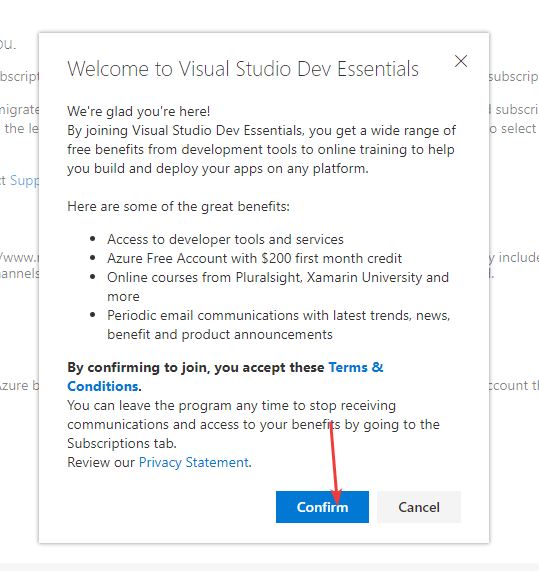Click the 'Periodic email communications' bullet
Image resolution: width=539 pixels, height=571 pixels.
point(279,325)
